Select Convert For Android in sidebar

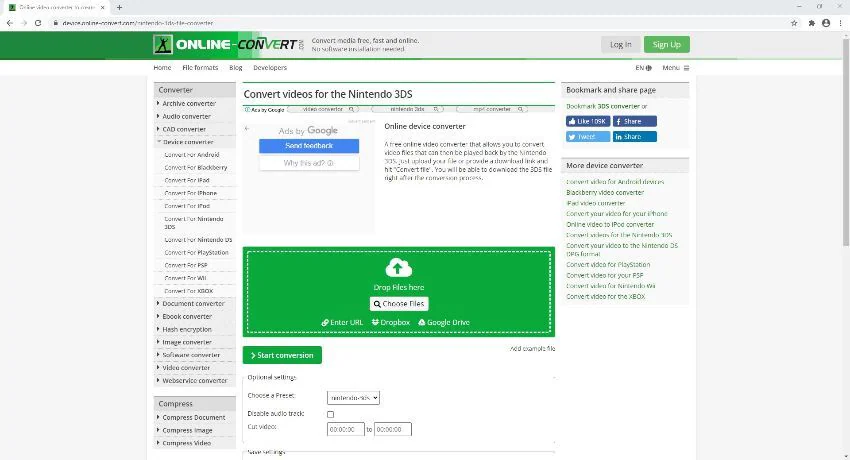[192, 155]
